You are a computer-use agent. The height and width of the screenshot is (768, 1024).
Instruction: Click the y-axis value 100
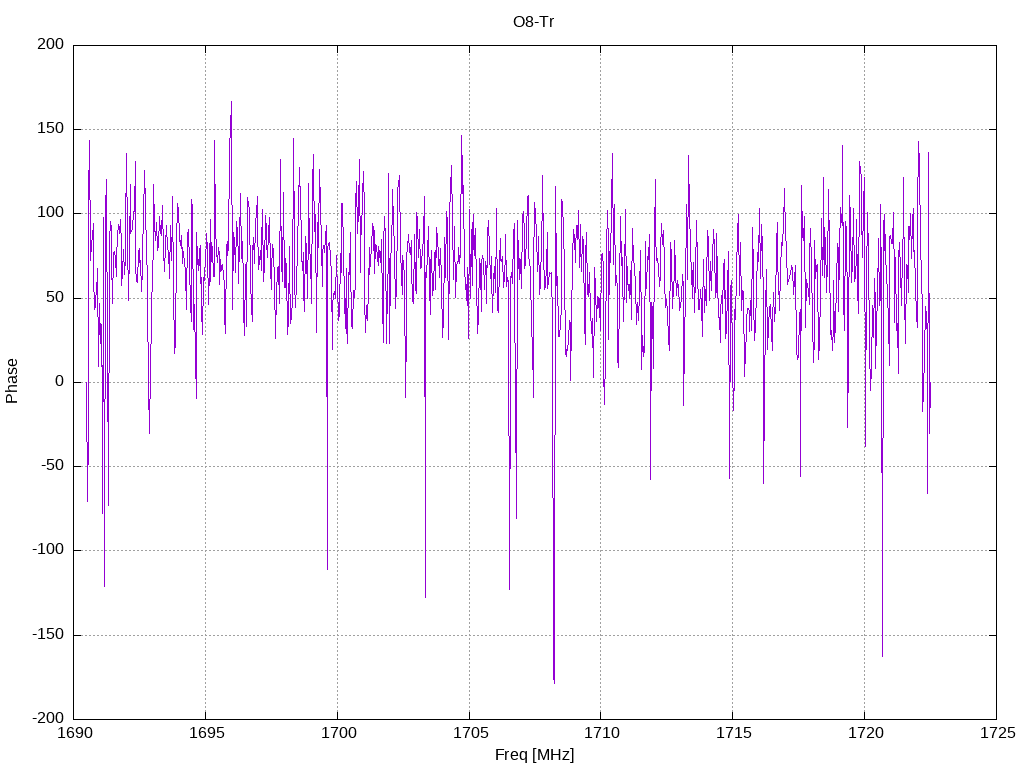pyautogui.click(x=51, y=213)
